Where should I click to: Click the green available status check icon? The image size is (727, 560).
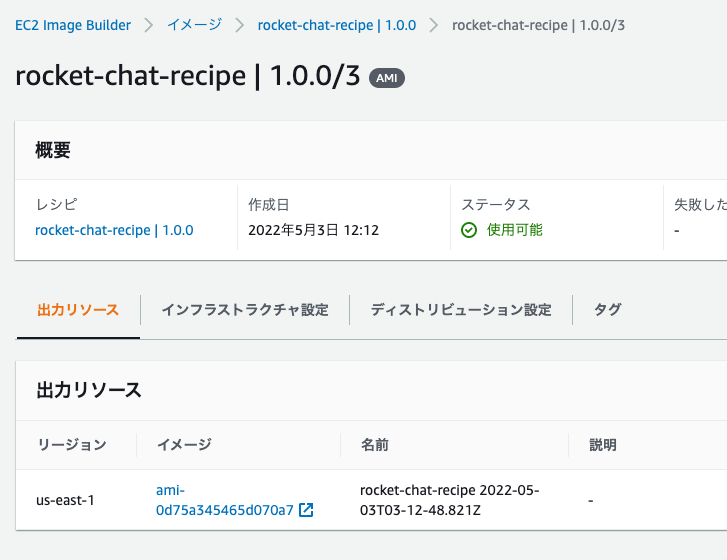pyautogui.click(x=469, y=230)
